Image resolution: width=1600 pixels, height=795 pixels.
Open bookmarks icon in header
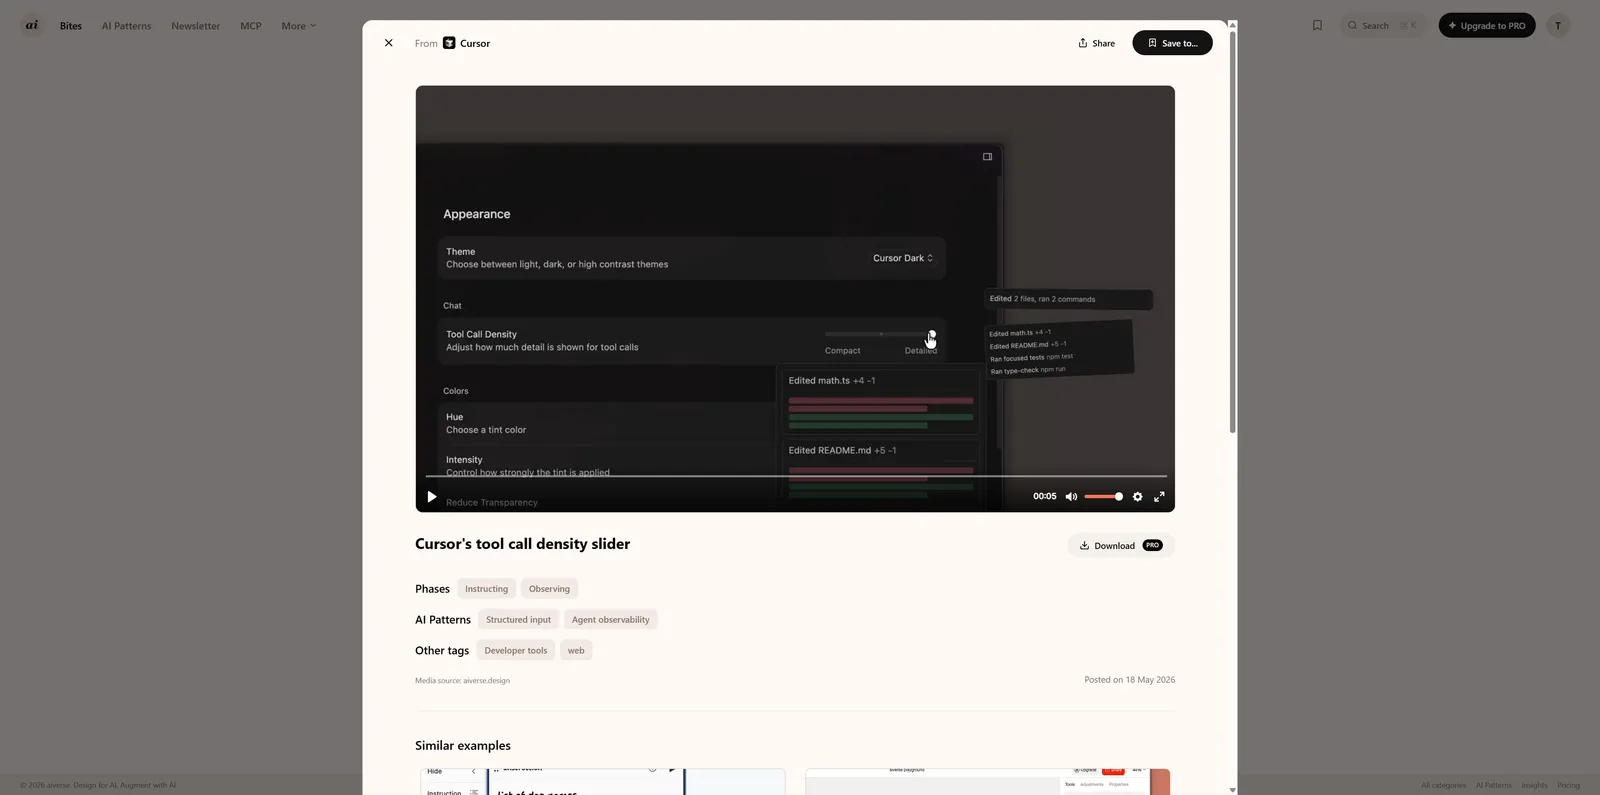click(x=1317, y=26)
